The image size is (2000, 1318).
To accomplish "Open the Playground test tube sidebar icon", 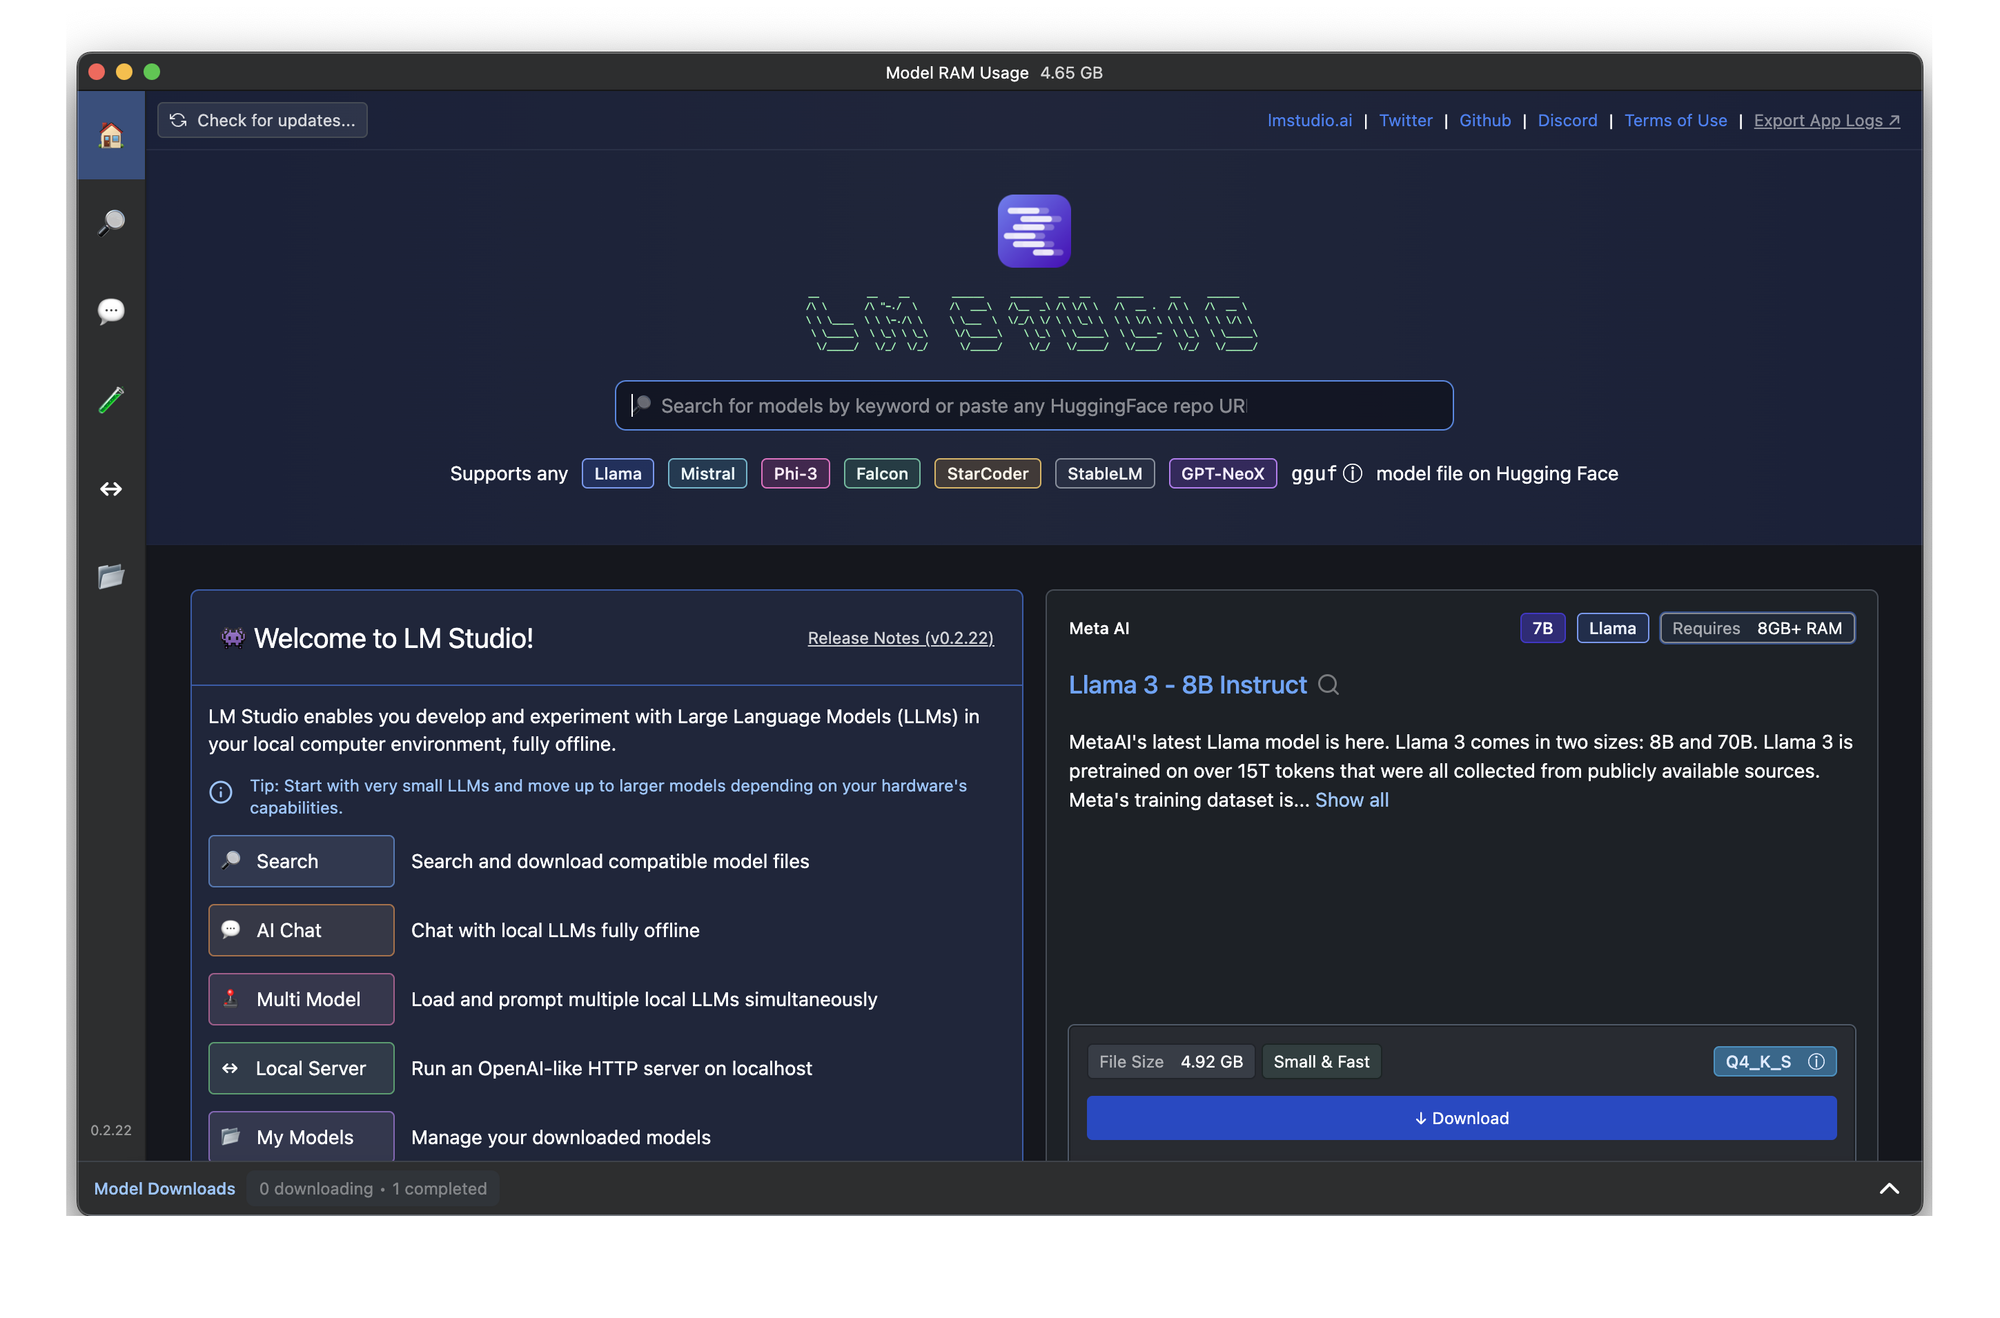I will tap(111, 400).
